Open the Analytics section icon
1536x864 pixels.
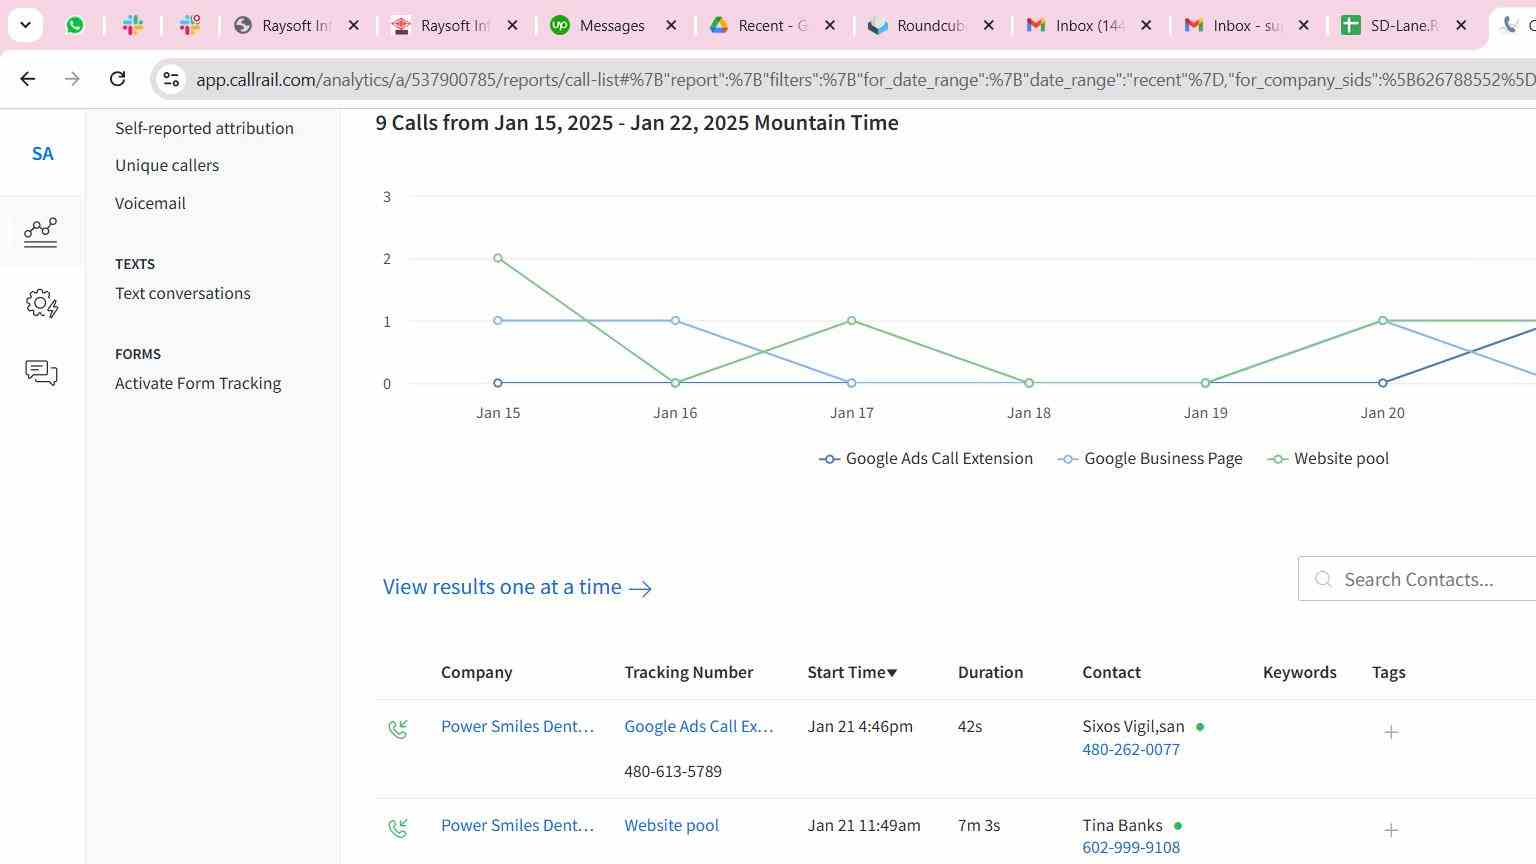[x=41, y=232]
